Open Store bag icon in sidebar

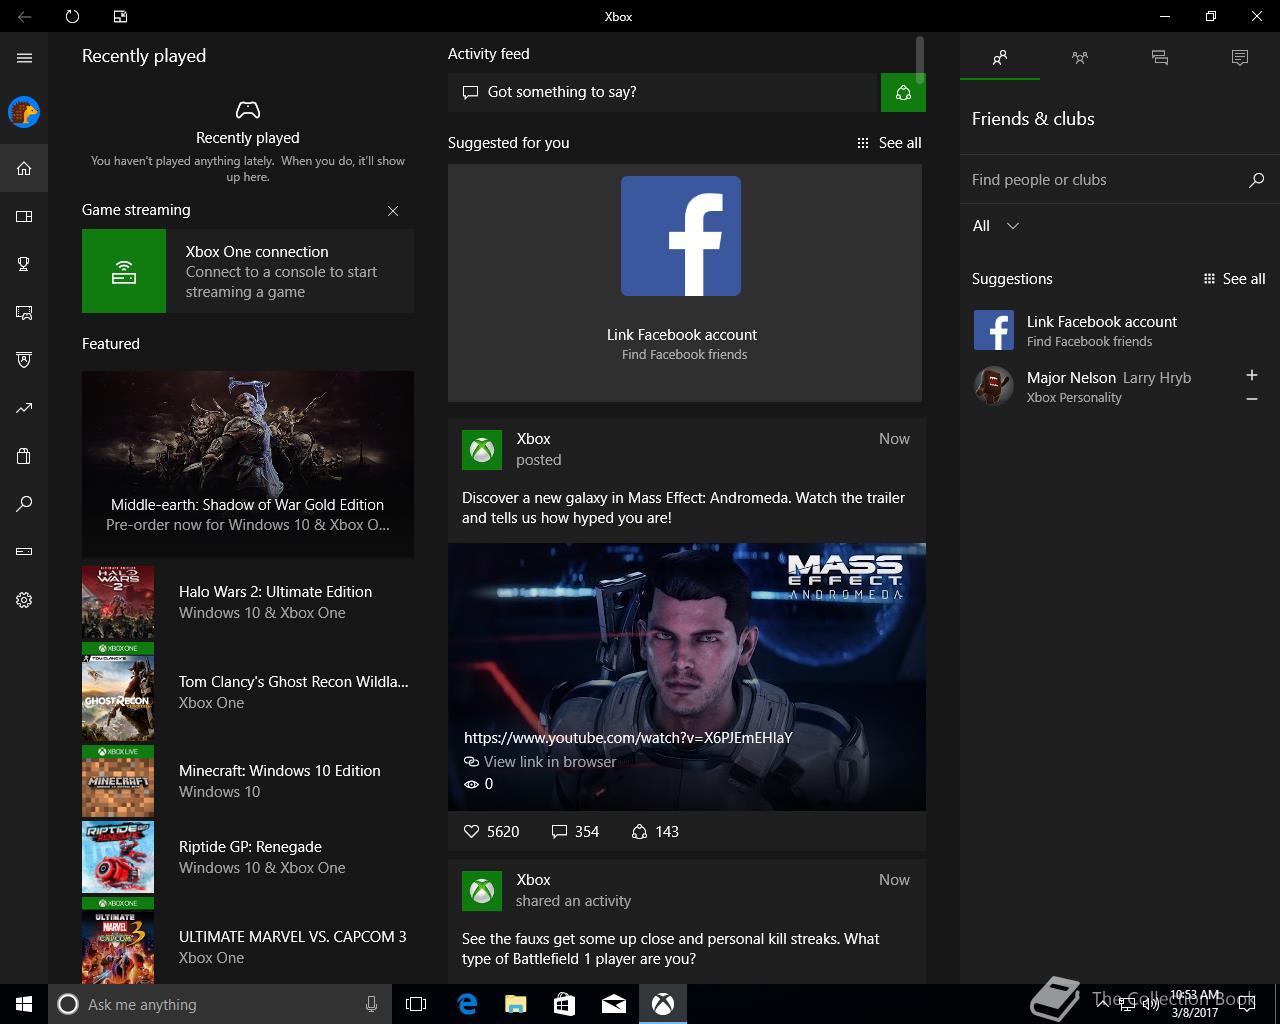[x=24, y=456]
